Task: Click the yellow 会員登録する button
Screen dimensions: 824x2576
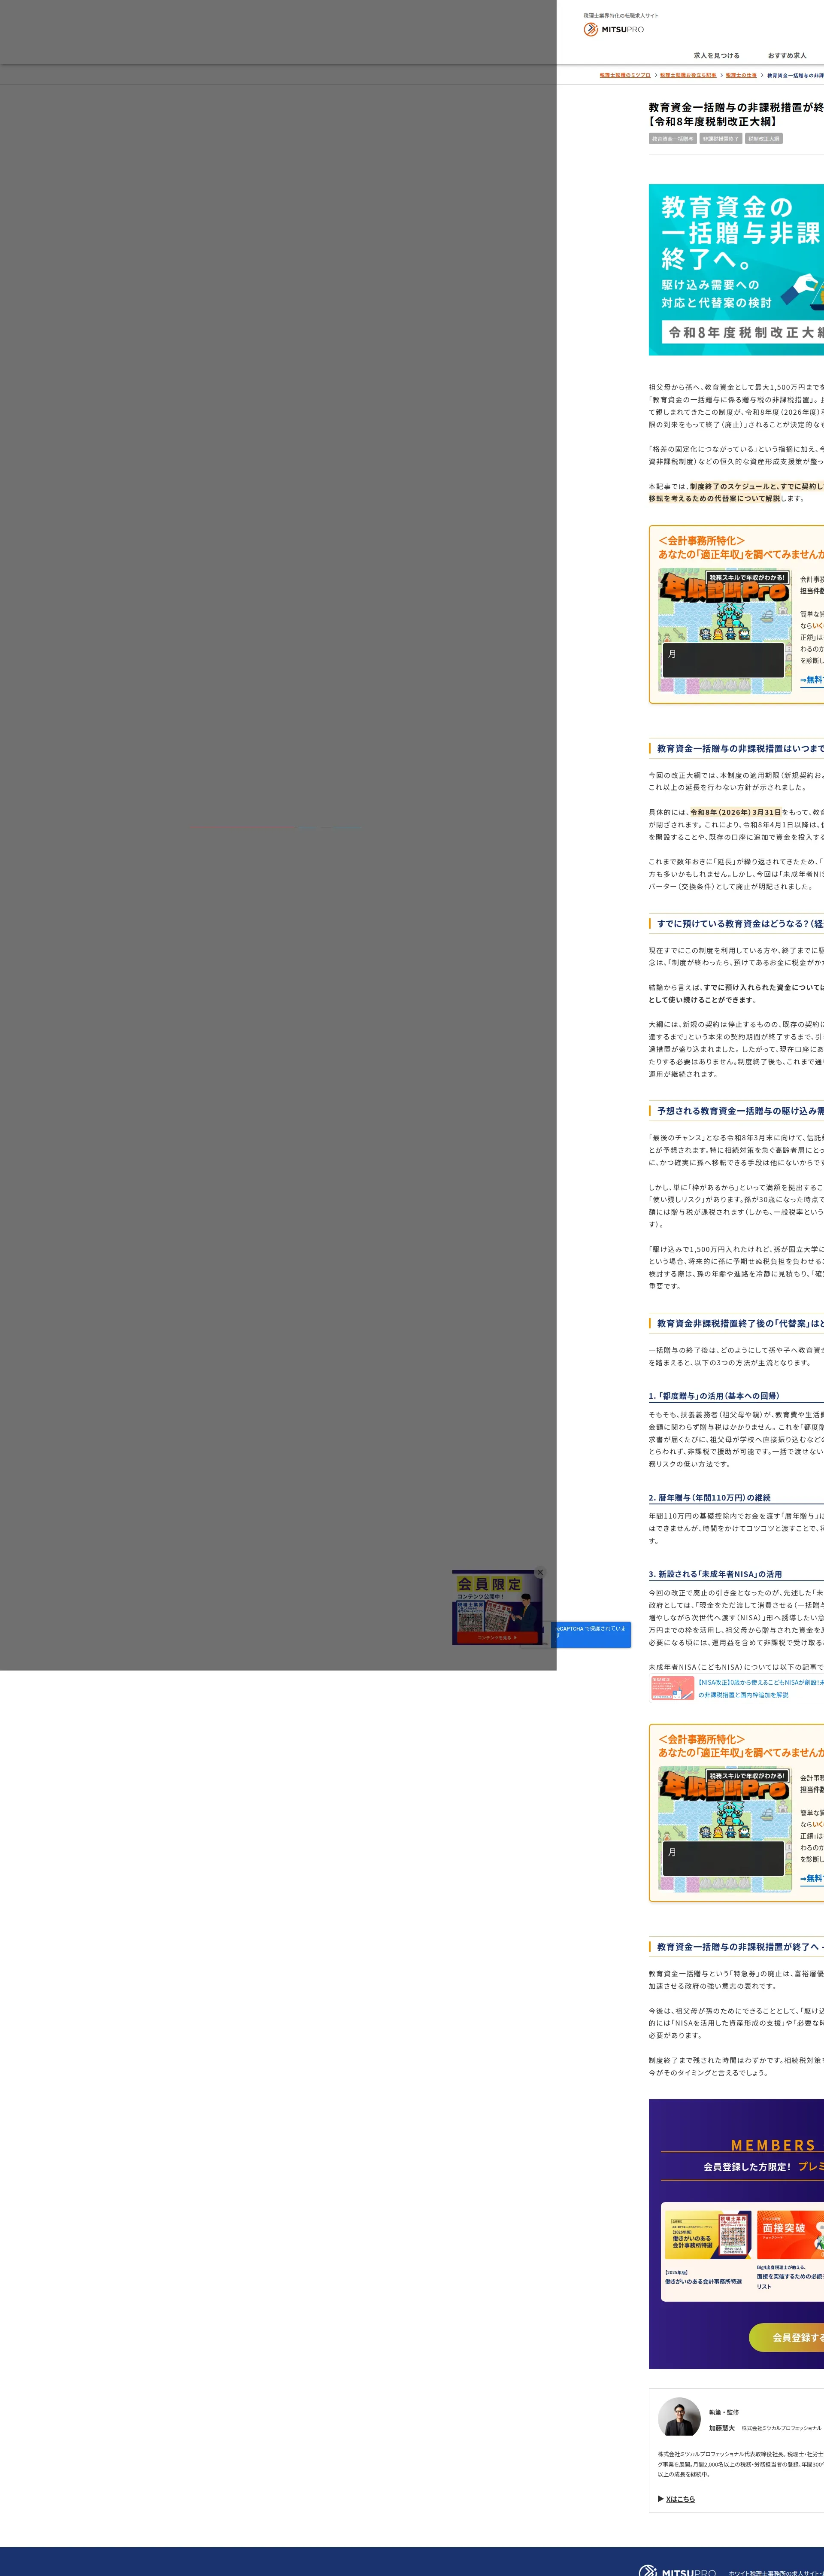Action: pyautogui.click(x=787, y=2337)
